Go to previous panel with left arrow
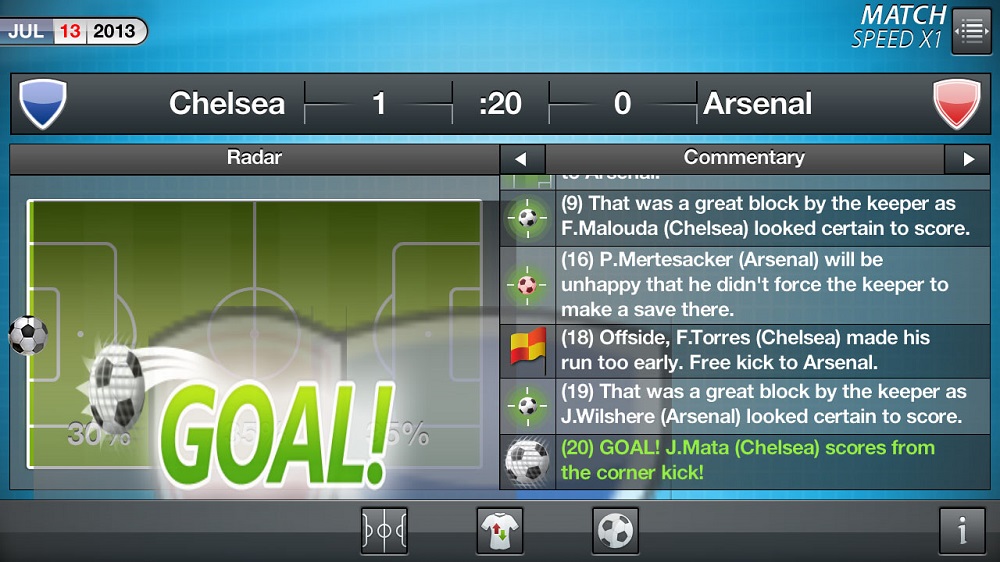This screenshot has height=562, width=1000. [x=521, y=159]
